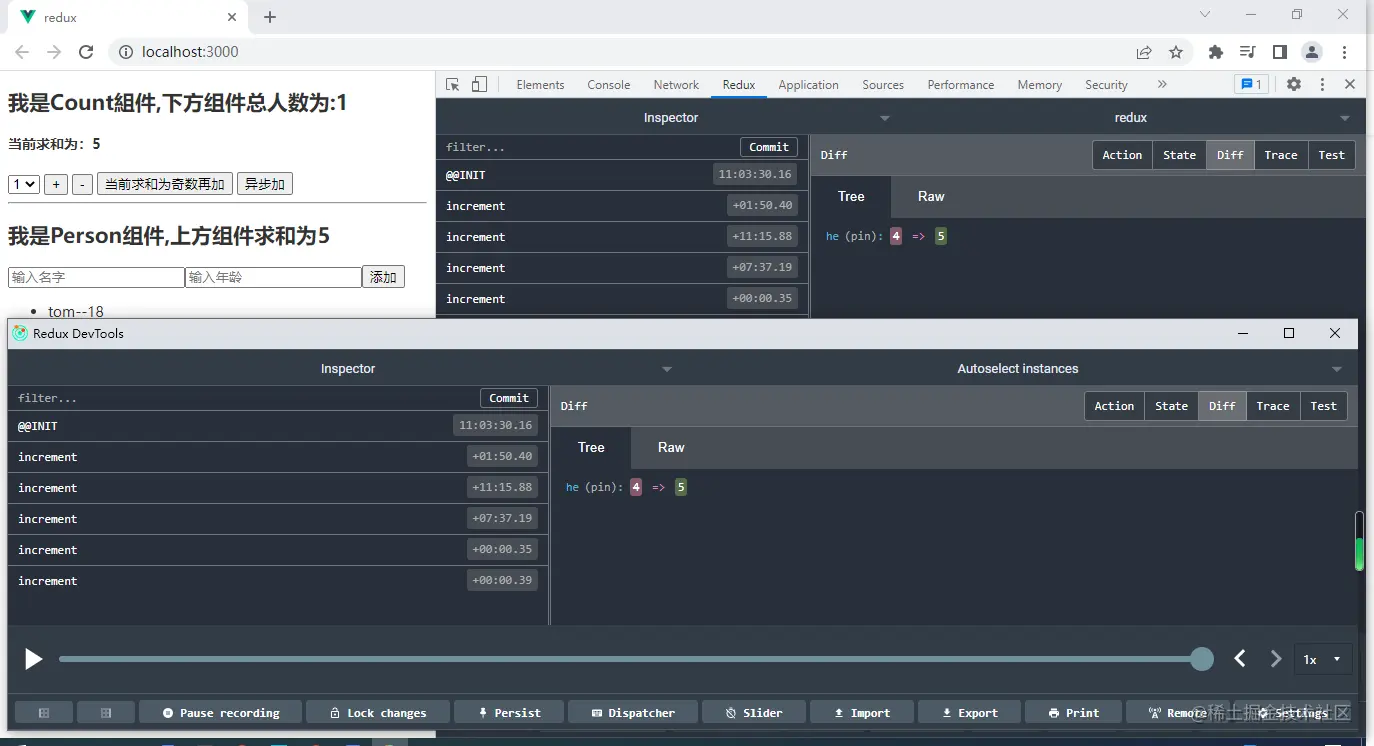Open the Inspector dropdown in Redux DevTools window
This screenshot has width=1374, height=746.
[347, 369]
